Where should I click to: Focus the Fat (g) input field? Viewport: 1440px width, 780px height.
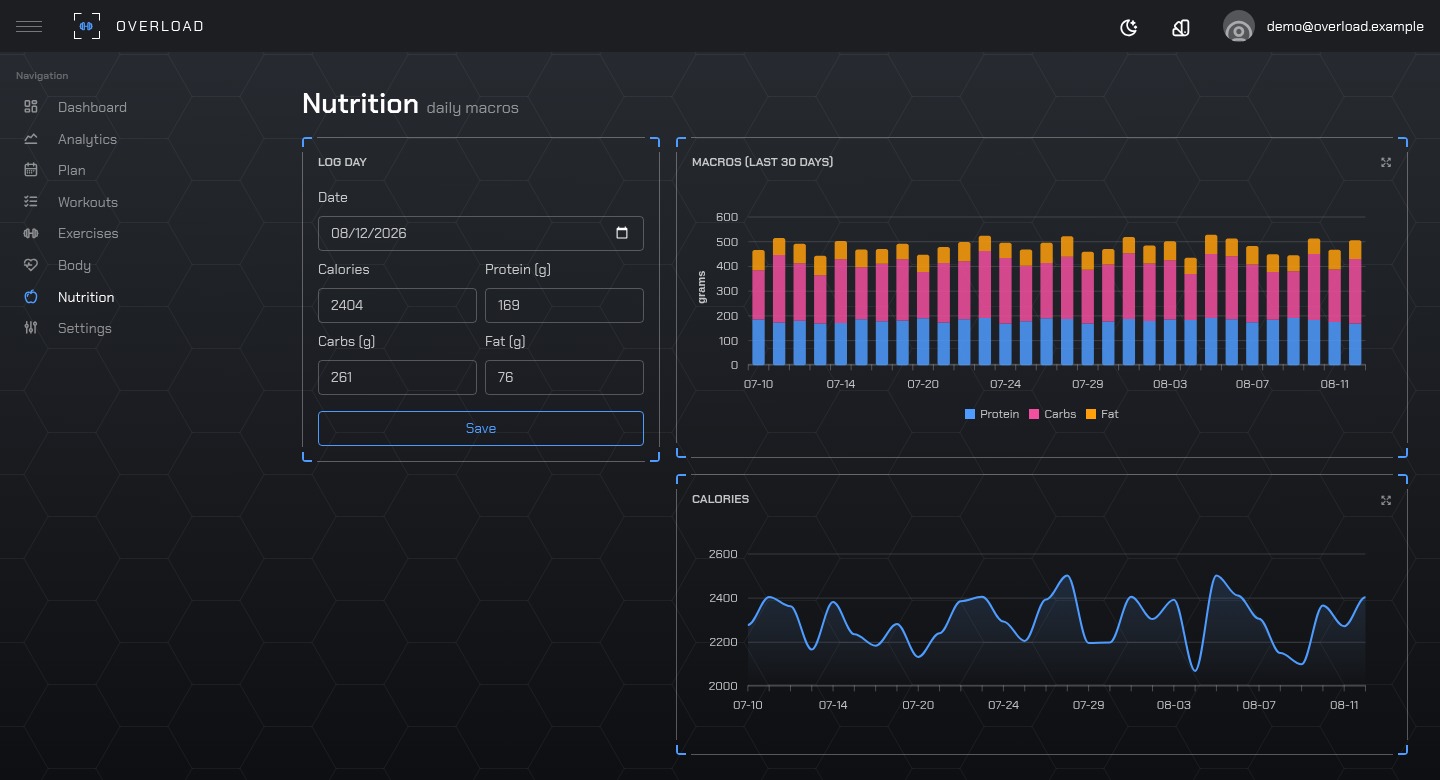click(564, 377)
